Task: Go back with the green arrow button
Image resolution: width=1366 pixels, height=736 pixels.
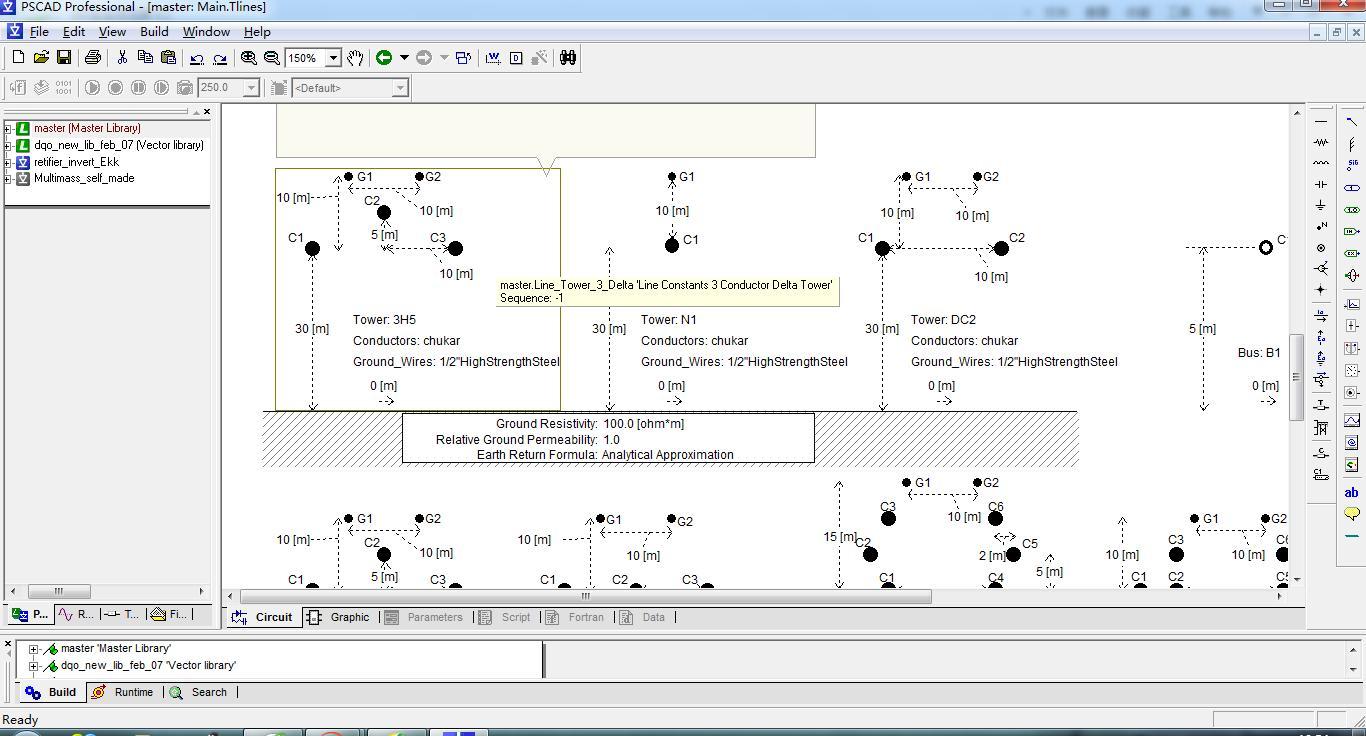Action: [x=384, y=58]
